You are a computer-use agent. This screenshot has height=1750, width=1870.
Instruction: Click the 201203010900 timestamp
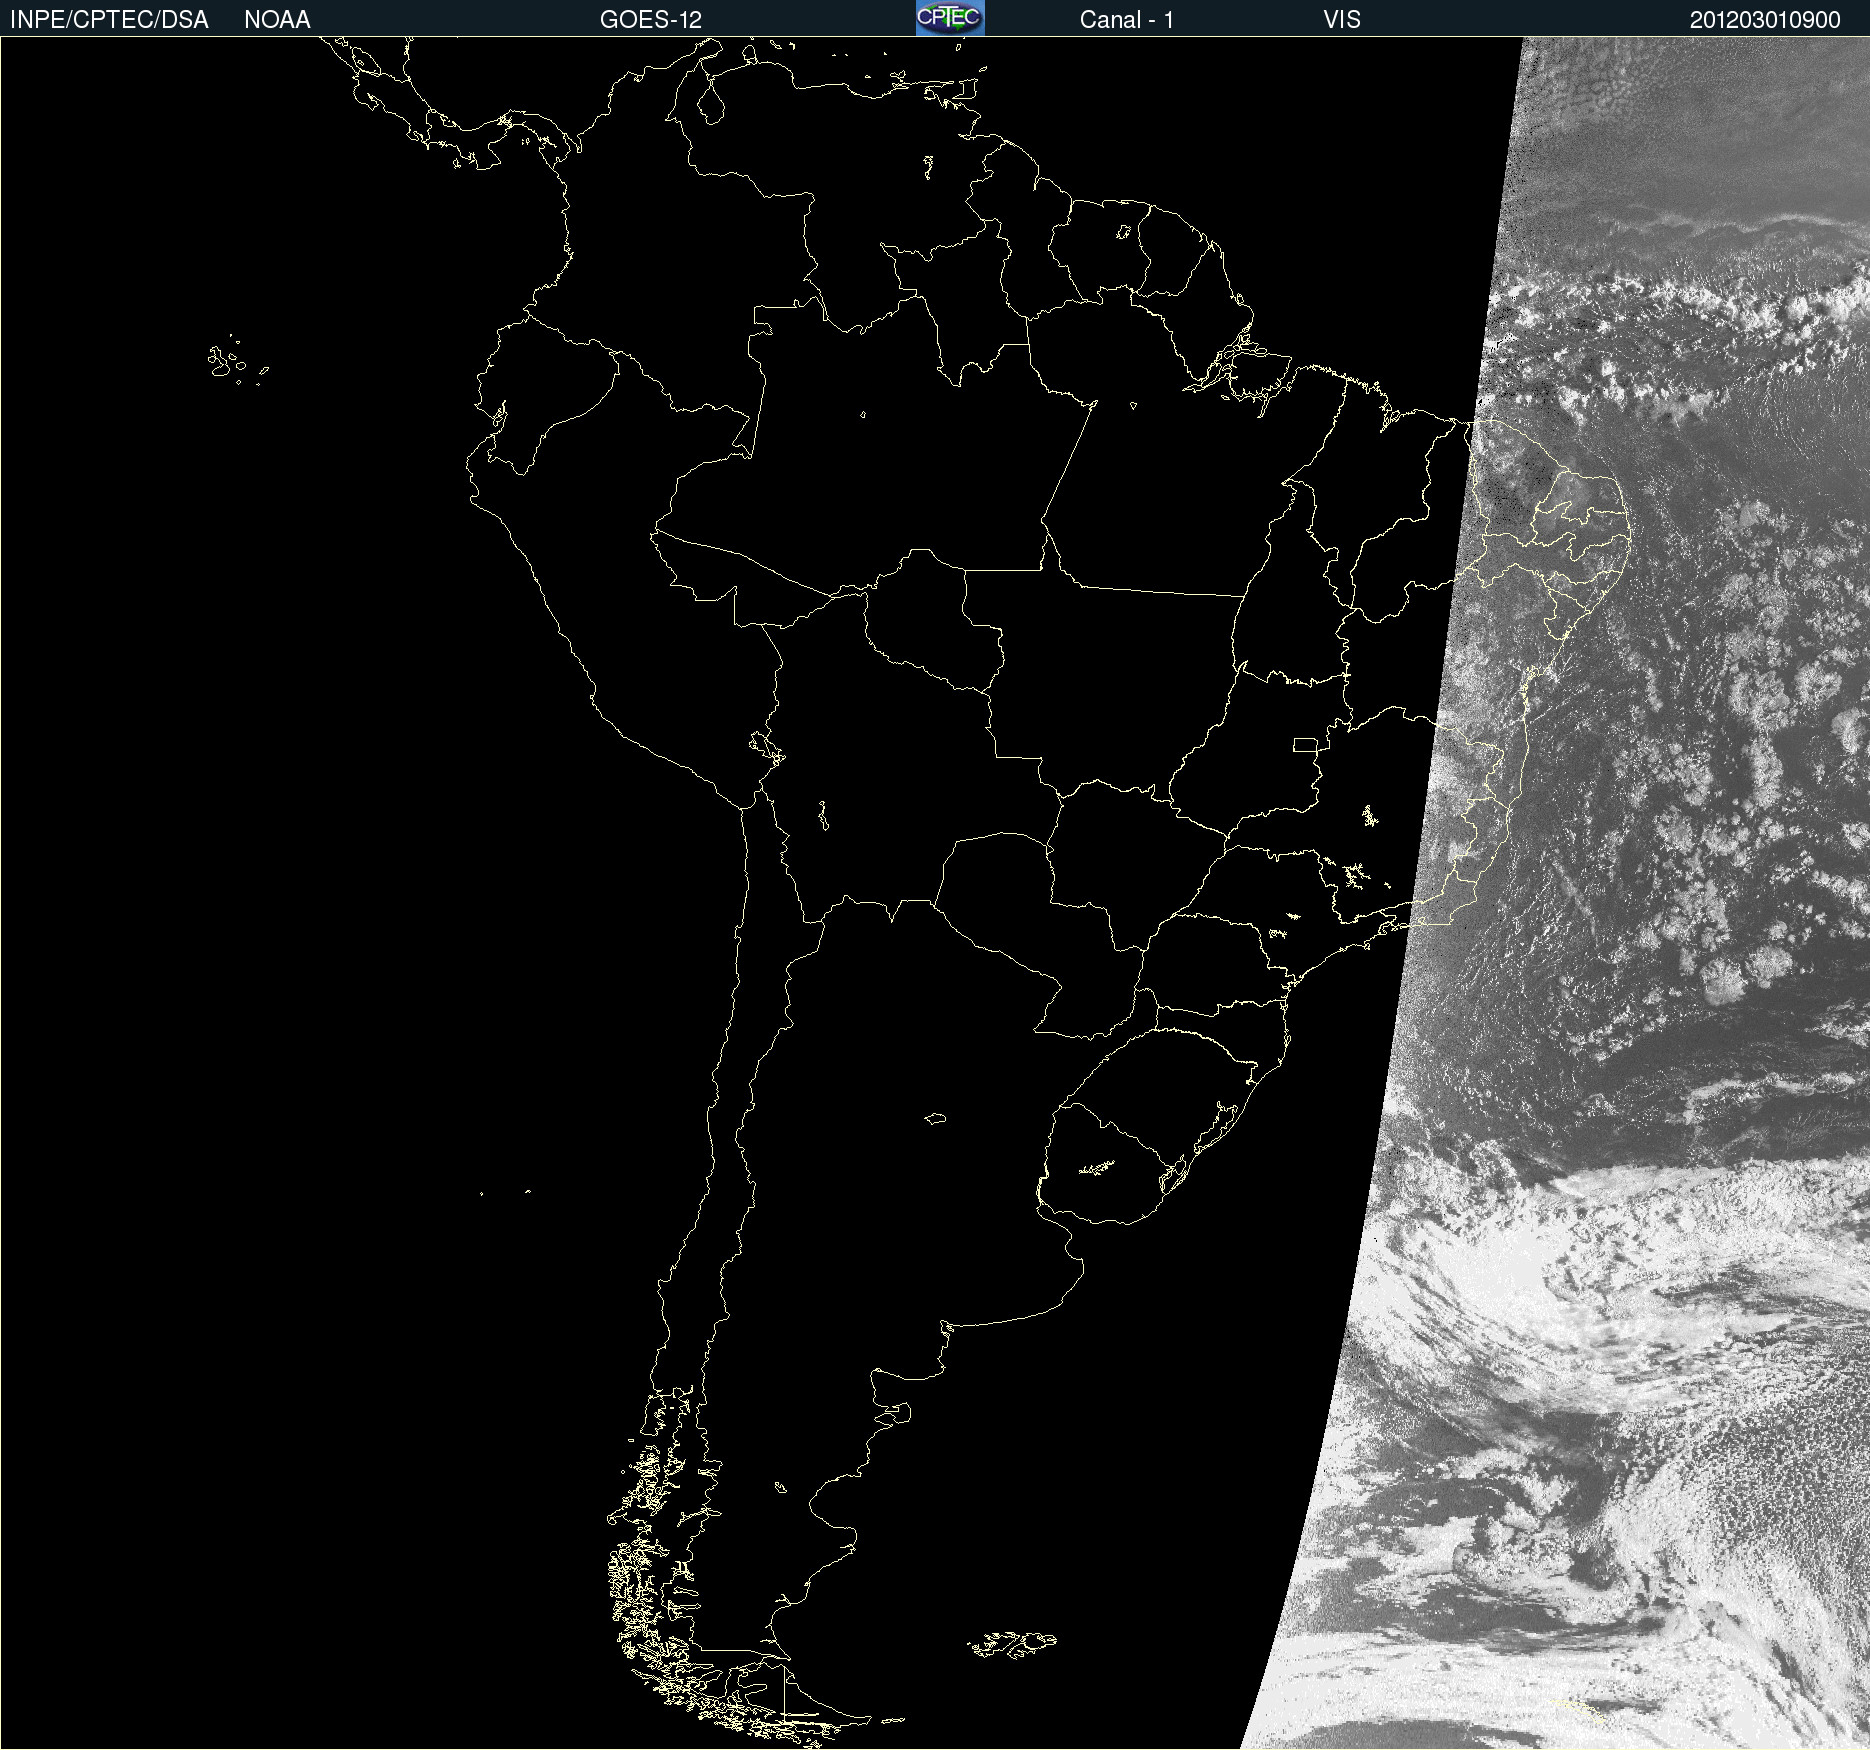(x=1765, y=20)
